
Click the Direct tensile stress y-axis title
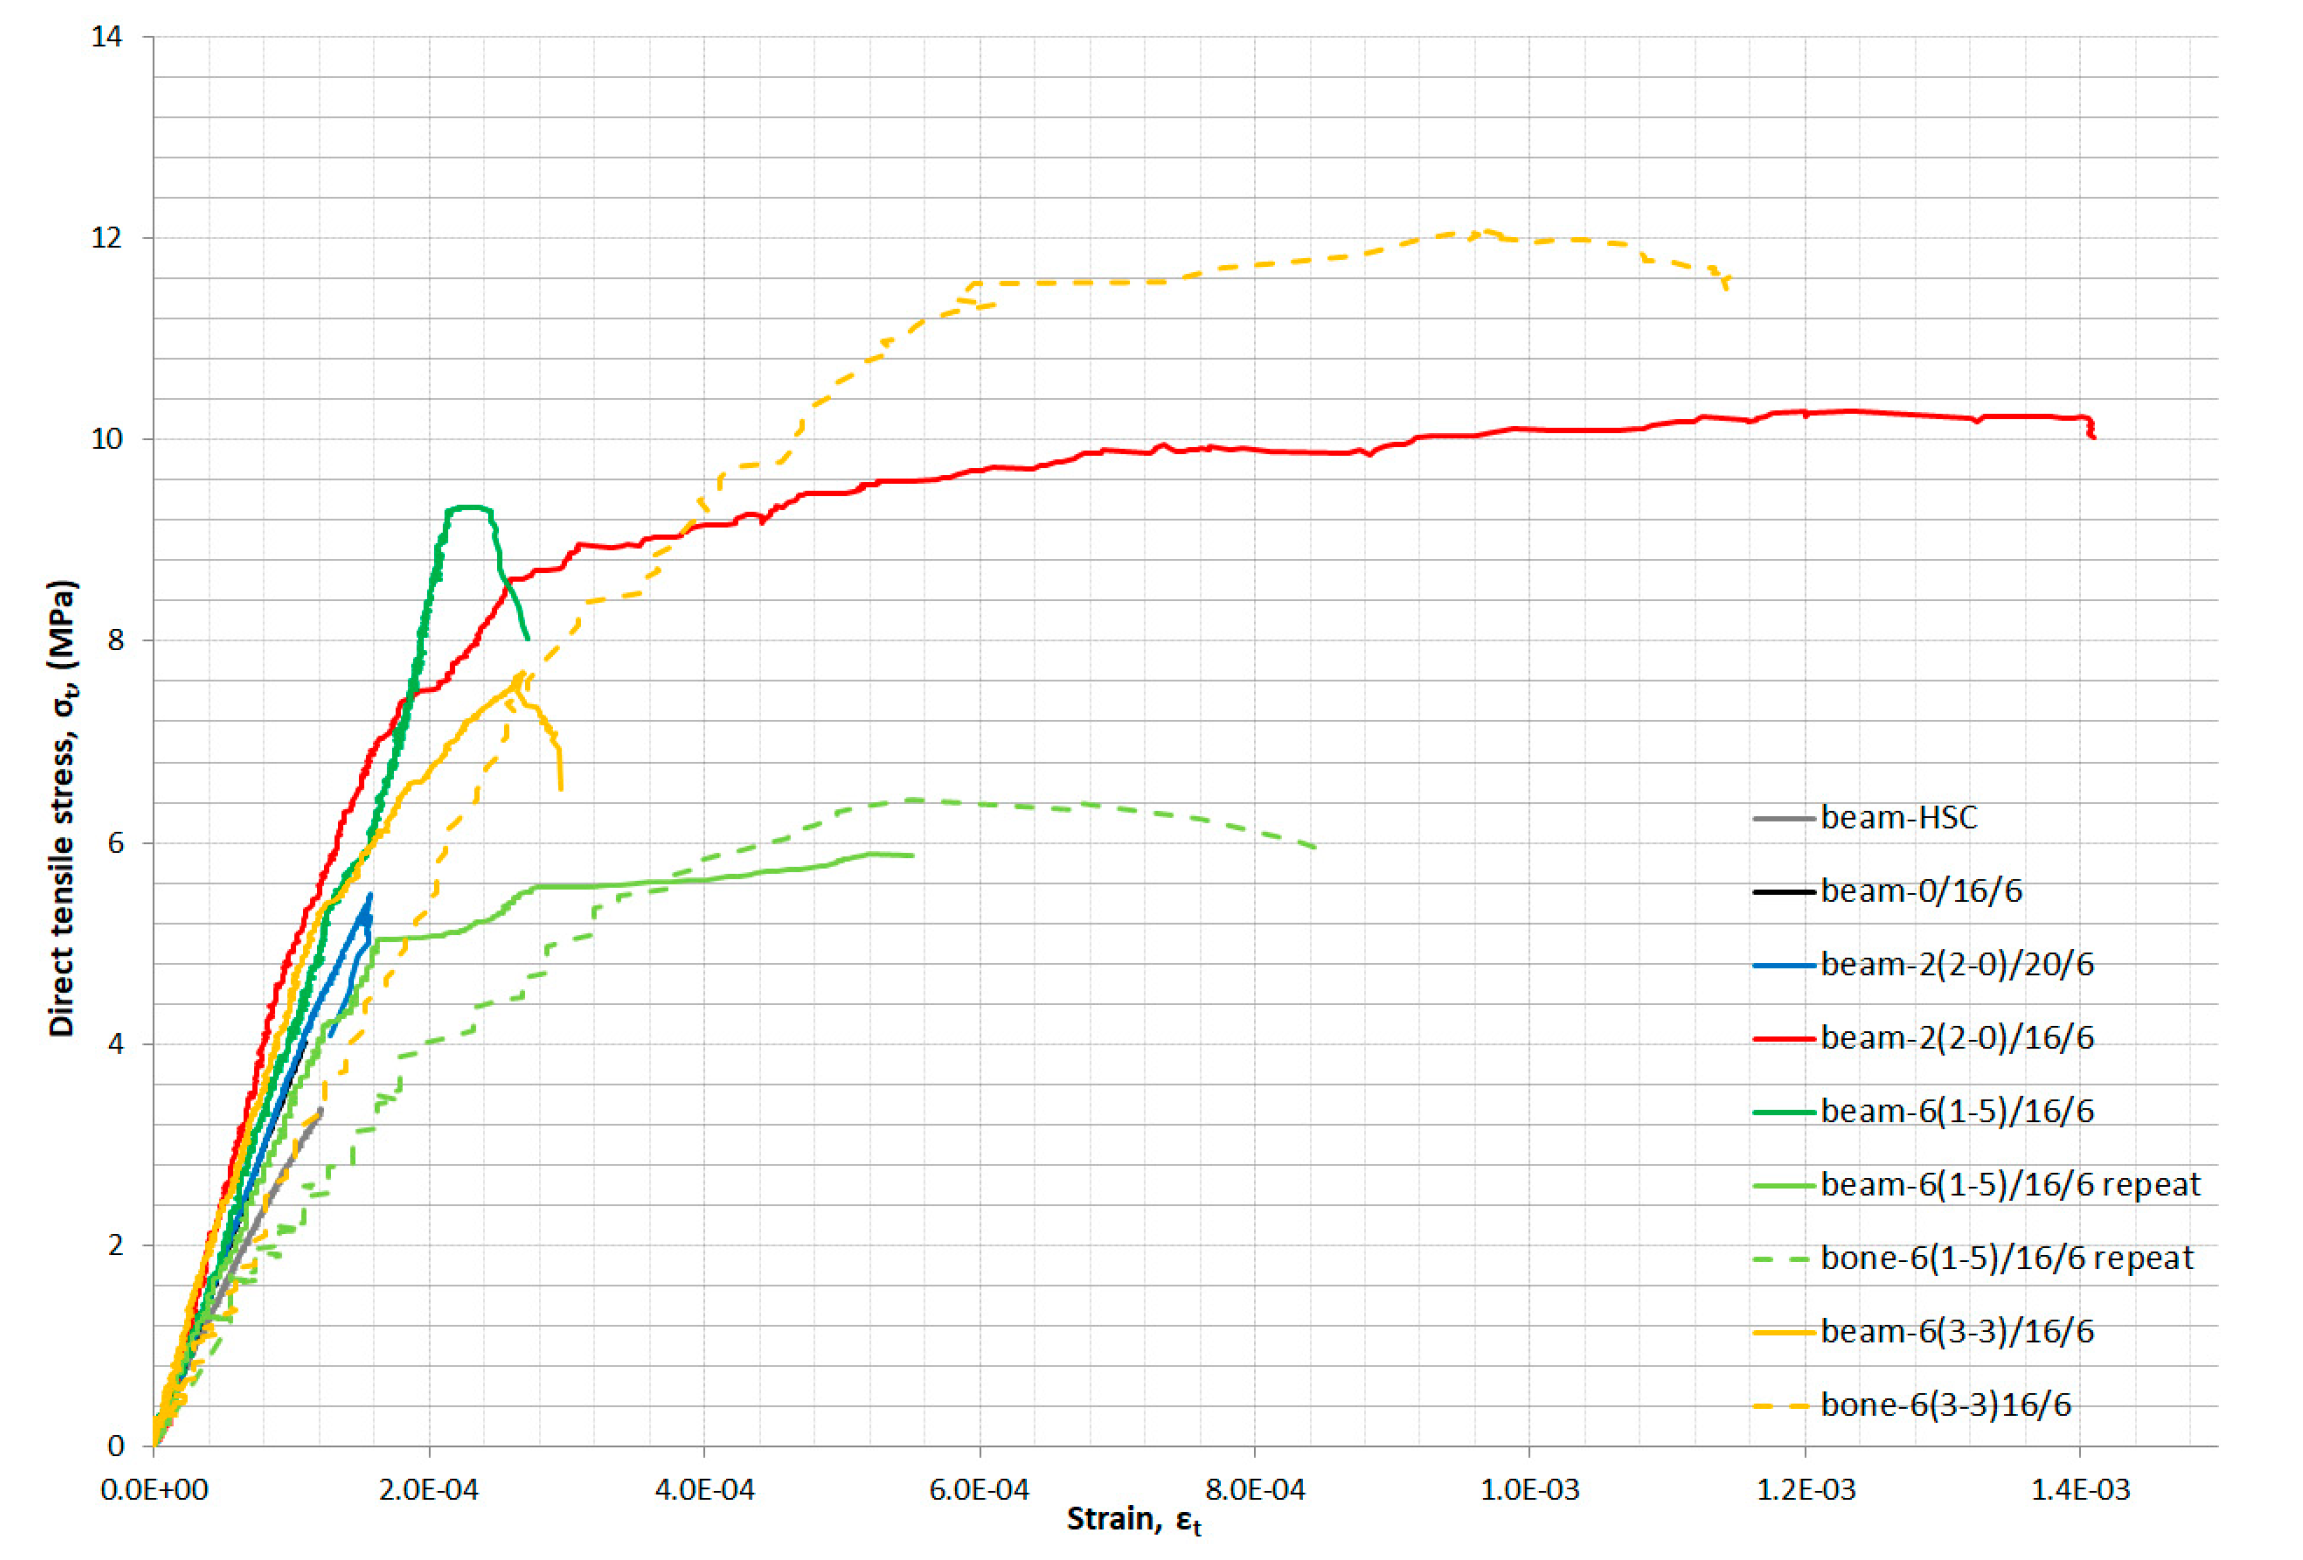pos(62,808)
